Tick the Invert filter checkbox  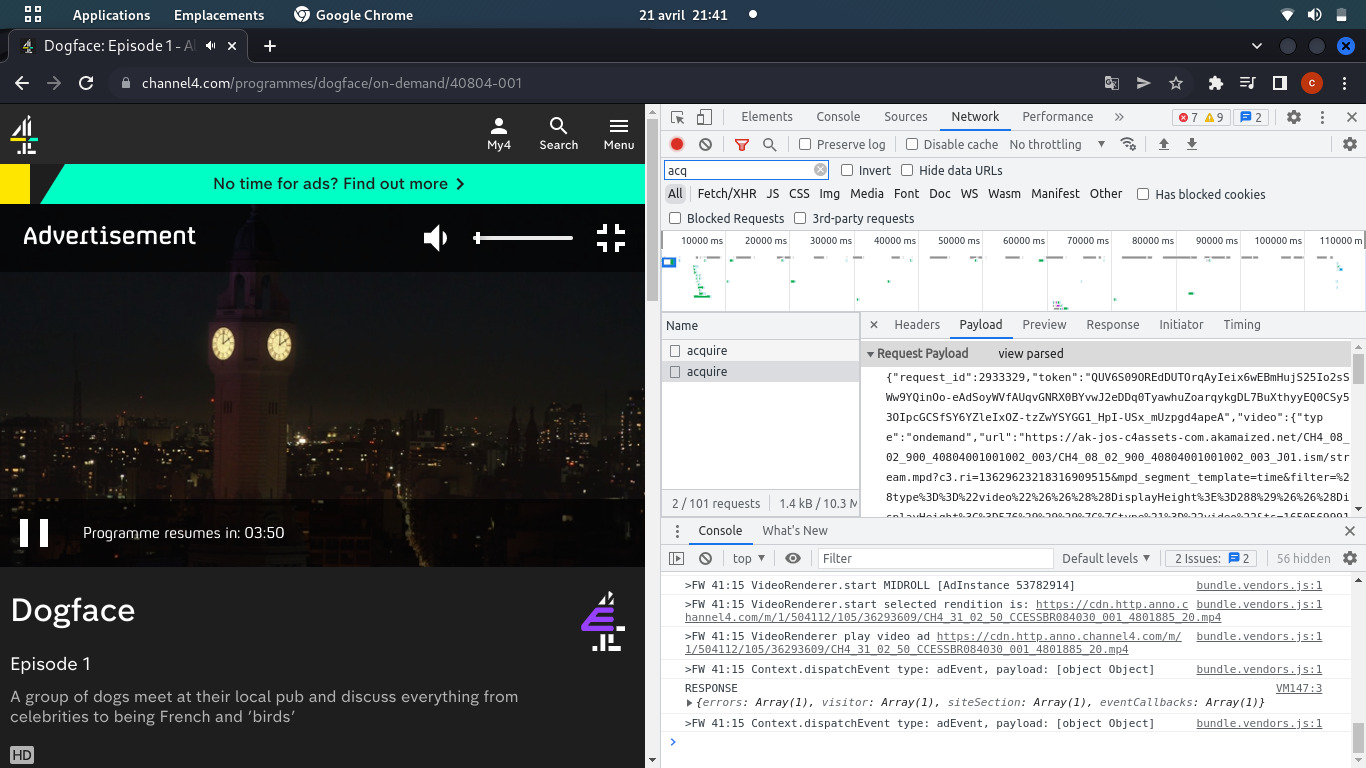pyautogui.click(x=847, y=170)
